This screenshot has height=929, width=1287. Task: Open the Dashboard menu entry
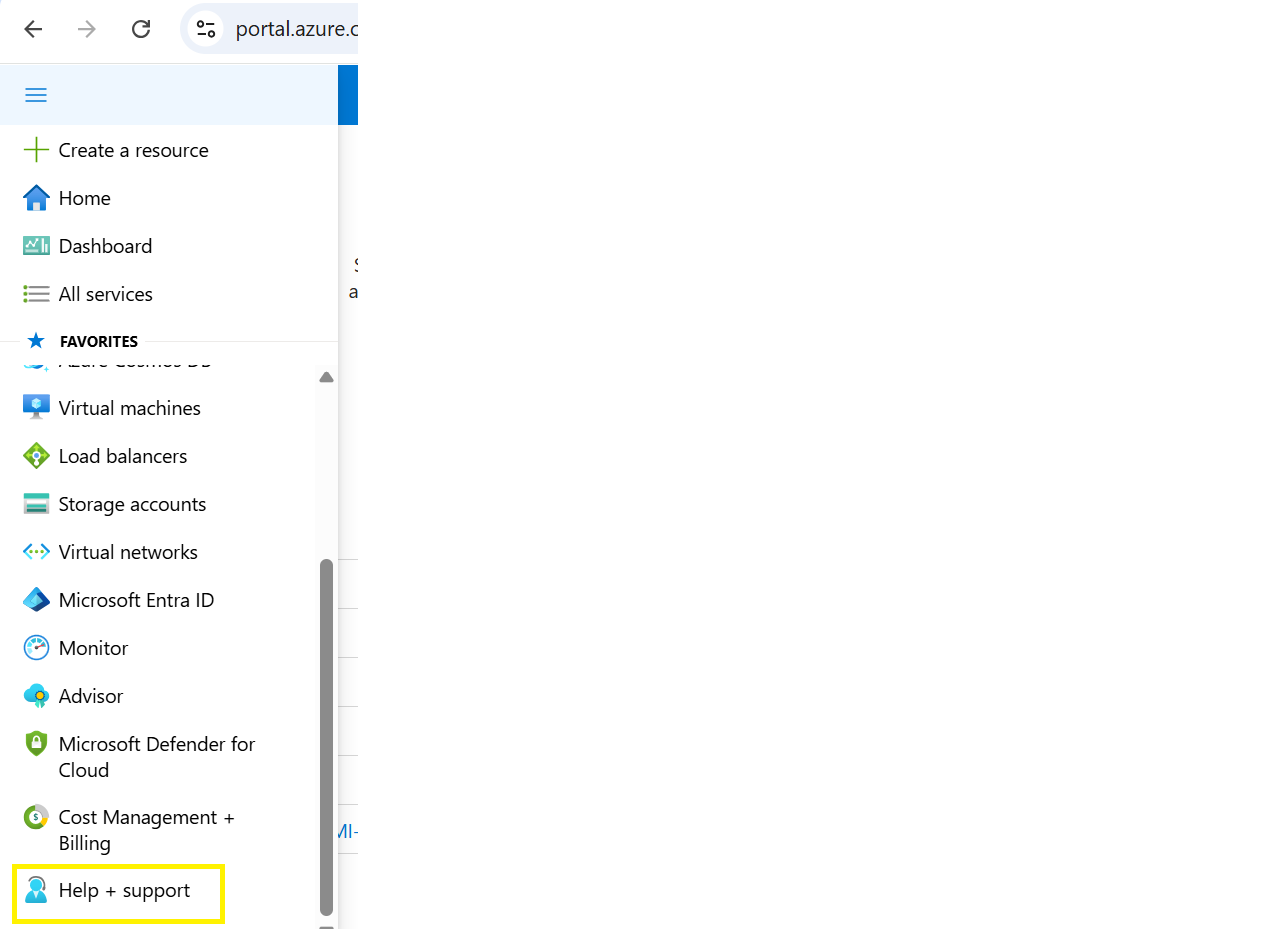pos(106,246)
